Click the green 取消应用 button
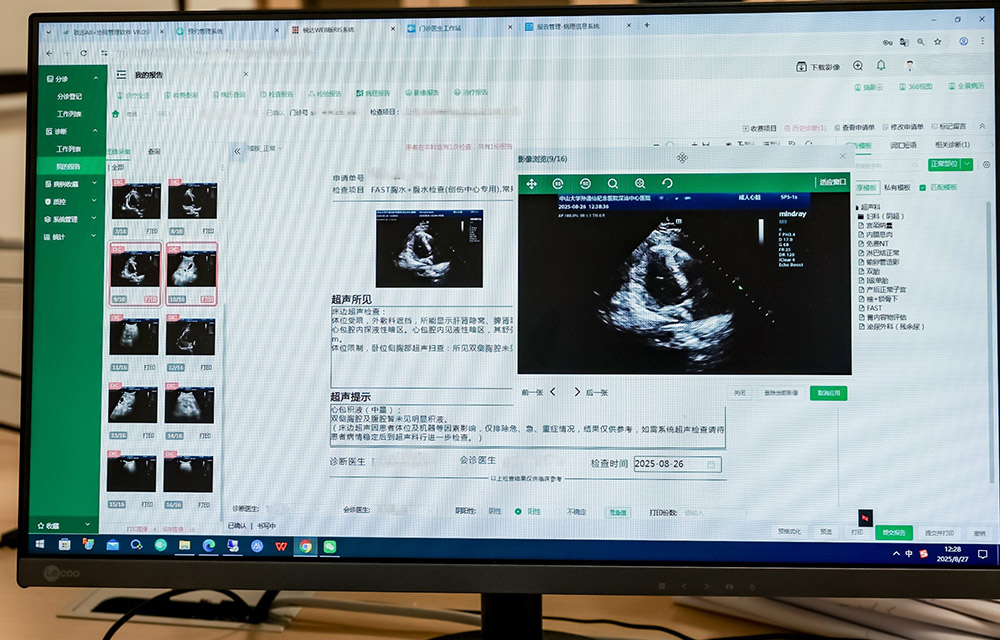1000x640 pixels. (x=828, y=393)
